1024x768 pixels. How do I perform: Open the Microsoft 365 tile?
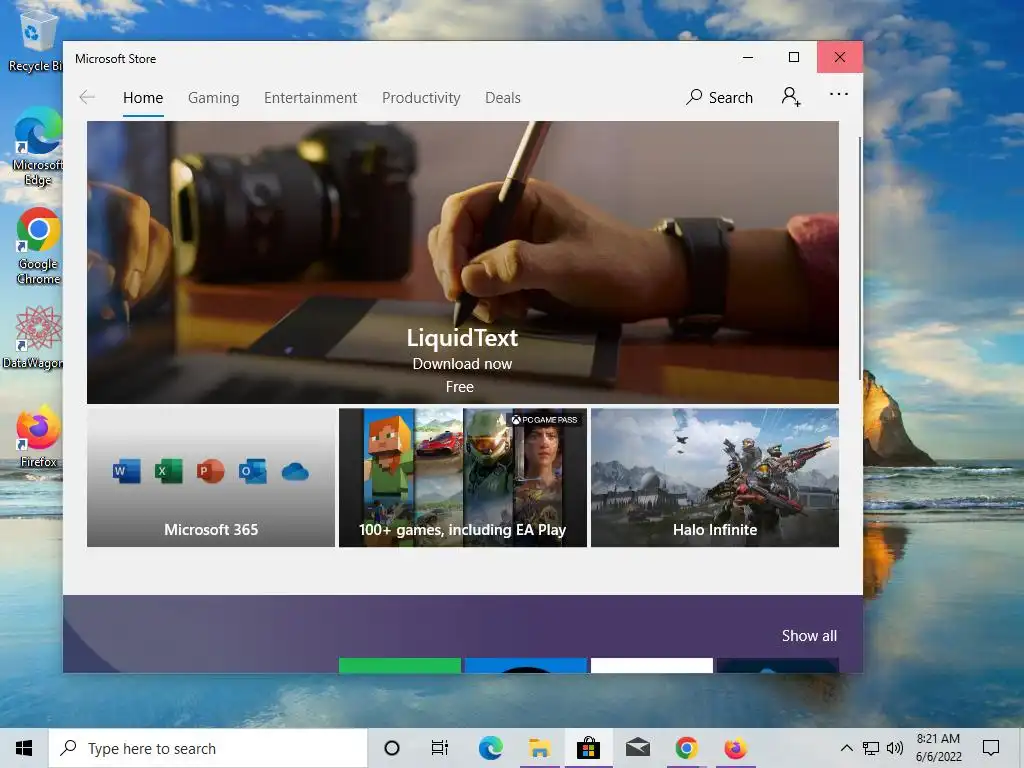[211, 477]
